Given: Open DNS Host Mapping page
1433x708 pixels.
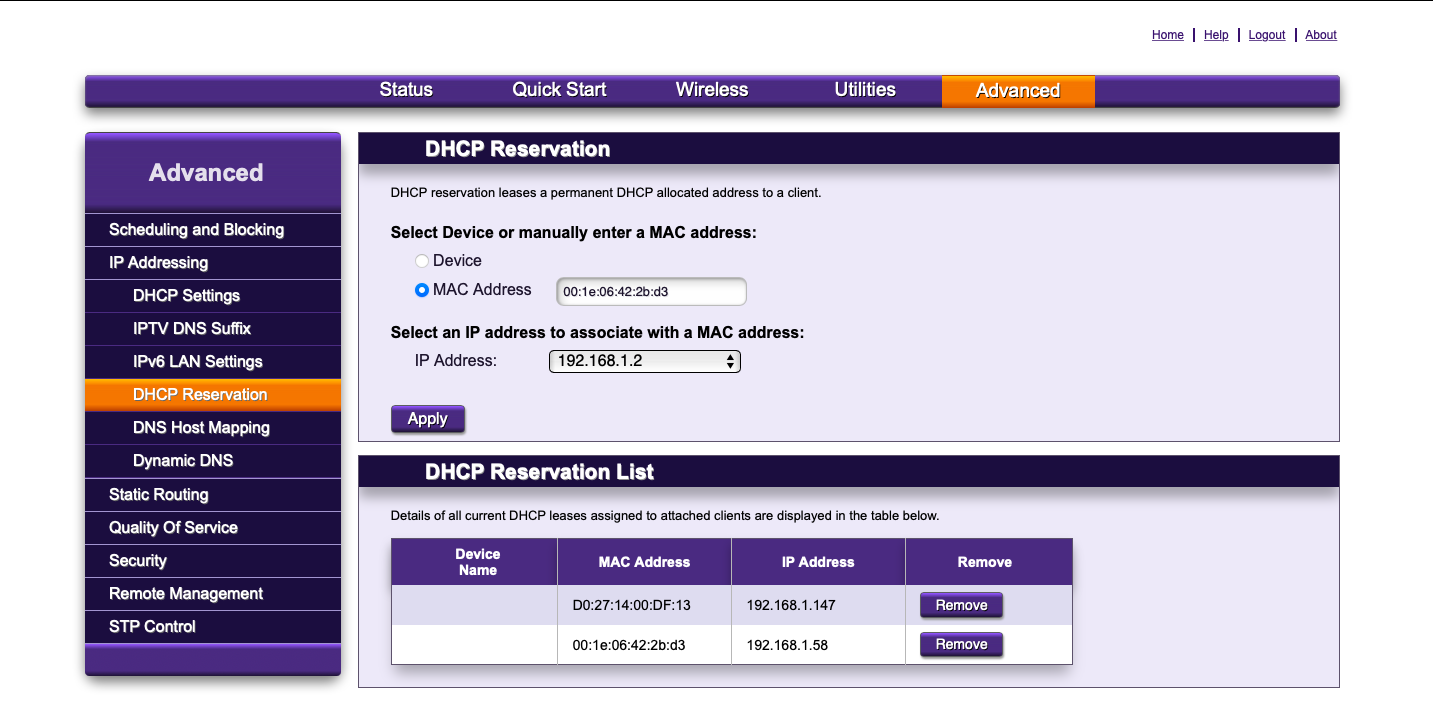Looking at the screenshot, I should click(201, 428).
